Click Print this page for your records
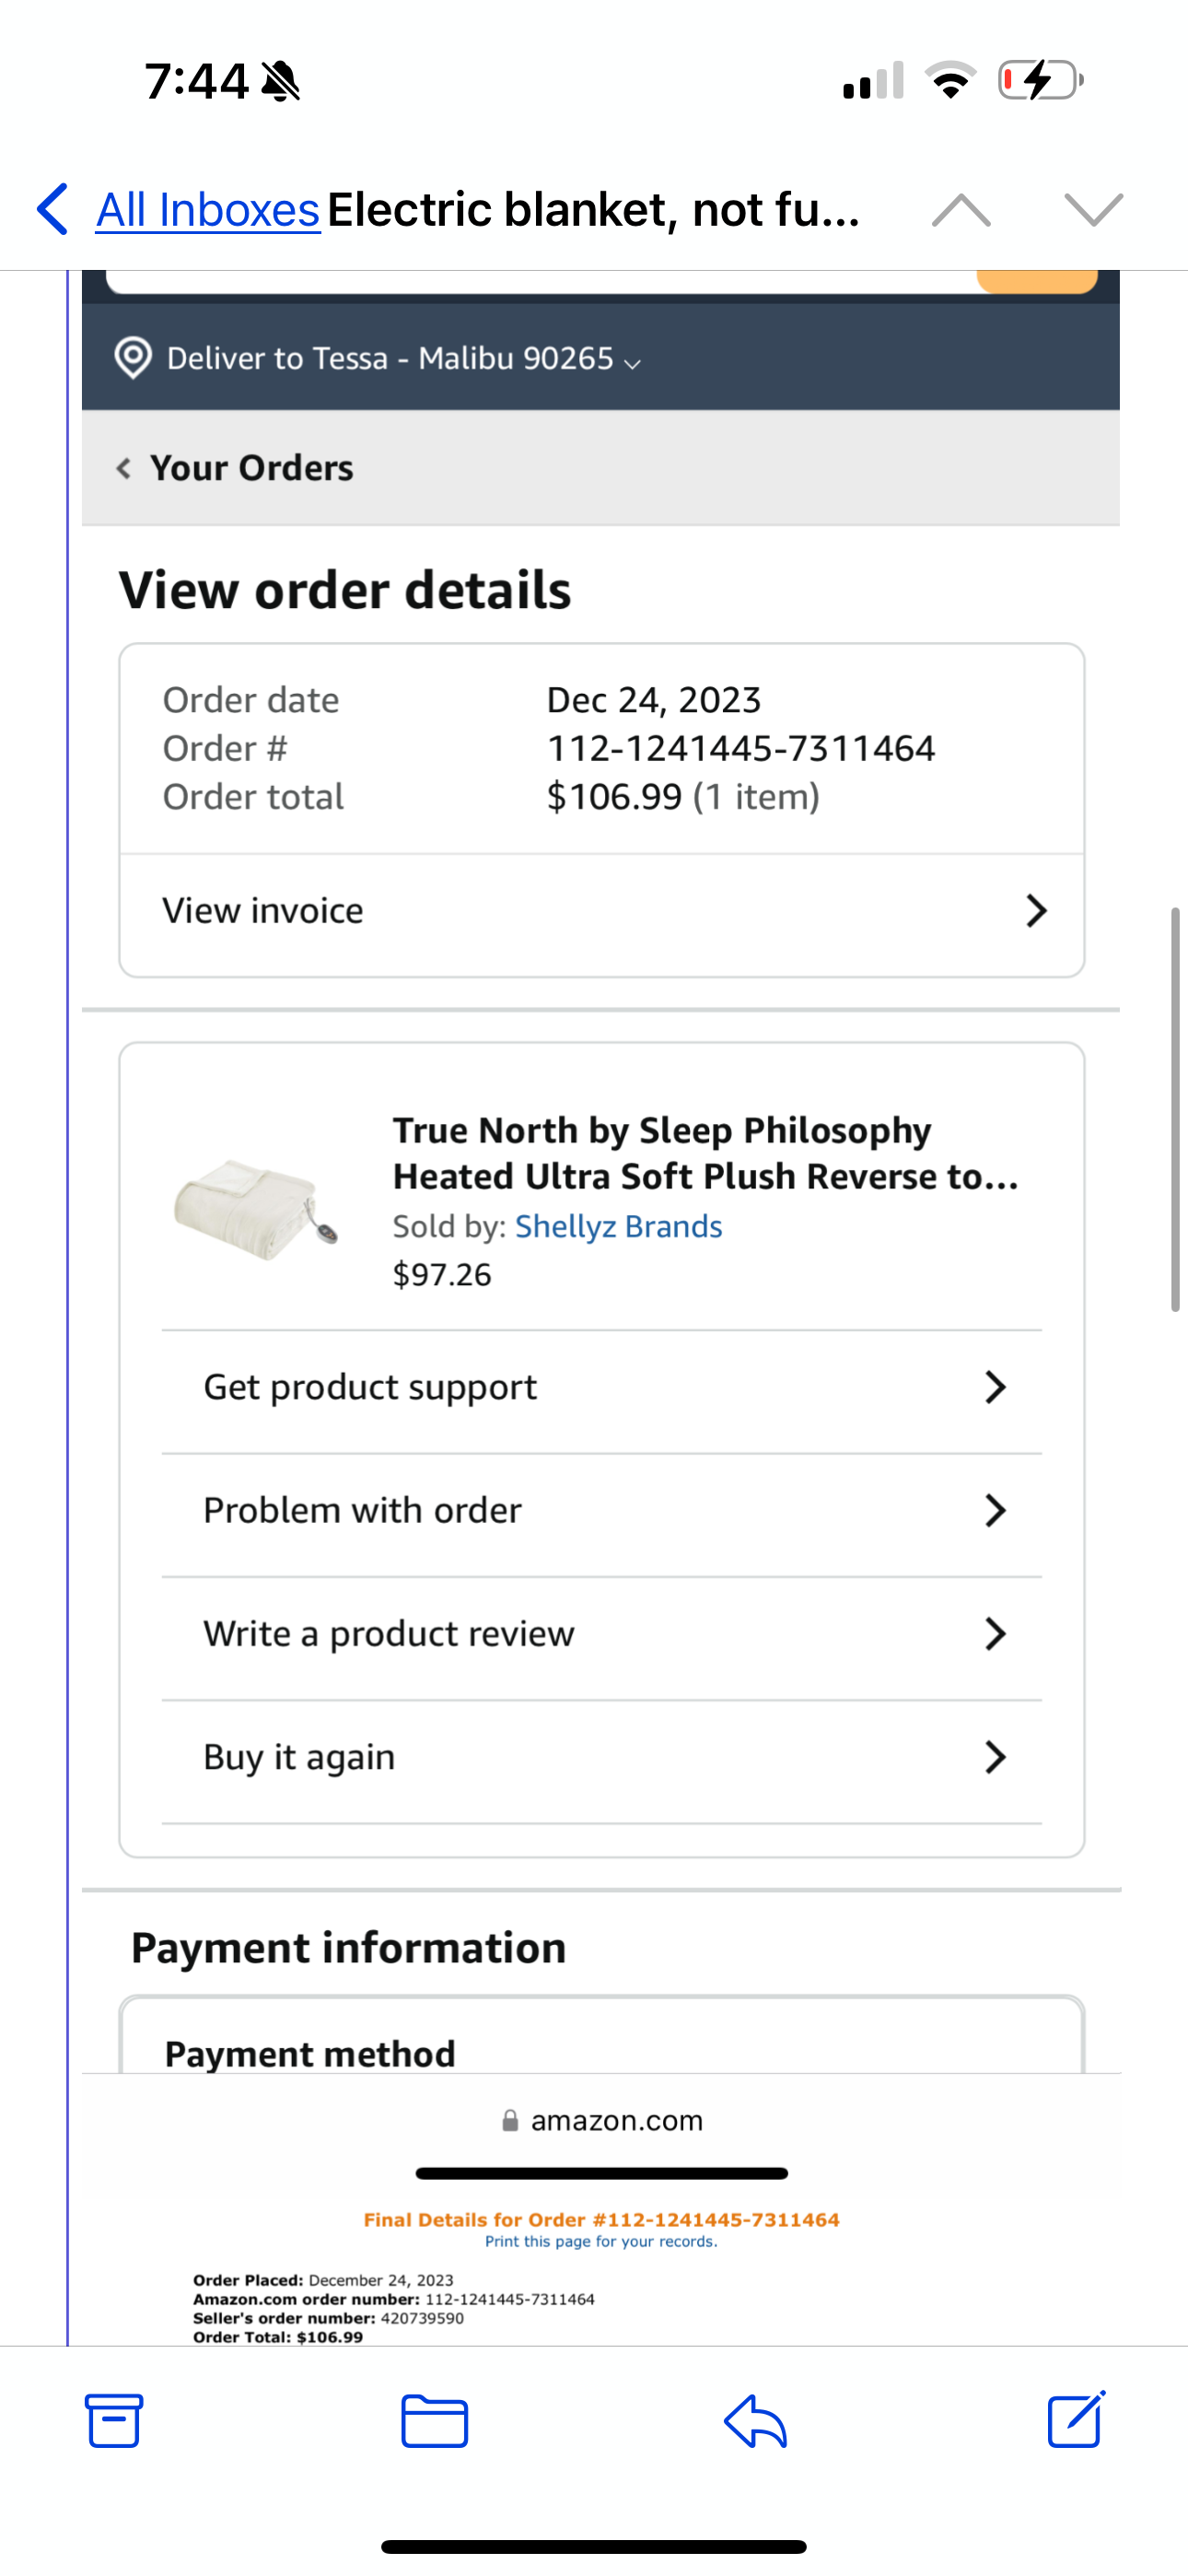This screenshot has width=1188, height=2576. (x=601, y=2241)
